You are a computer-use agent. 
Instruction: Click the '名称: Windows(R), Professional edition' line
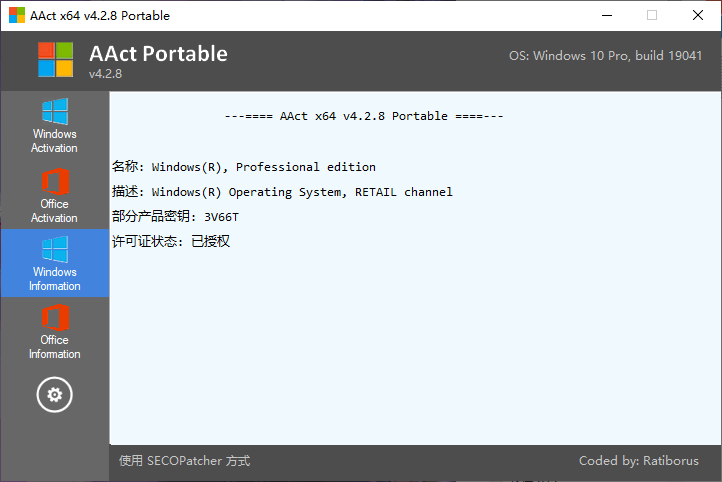tap(244, 167)
